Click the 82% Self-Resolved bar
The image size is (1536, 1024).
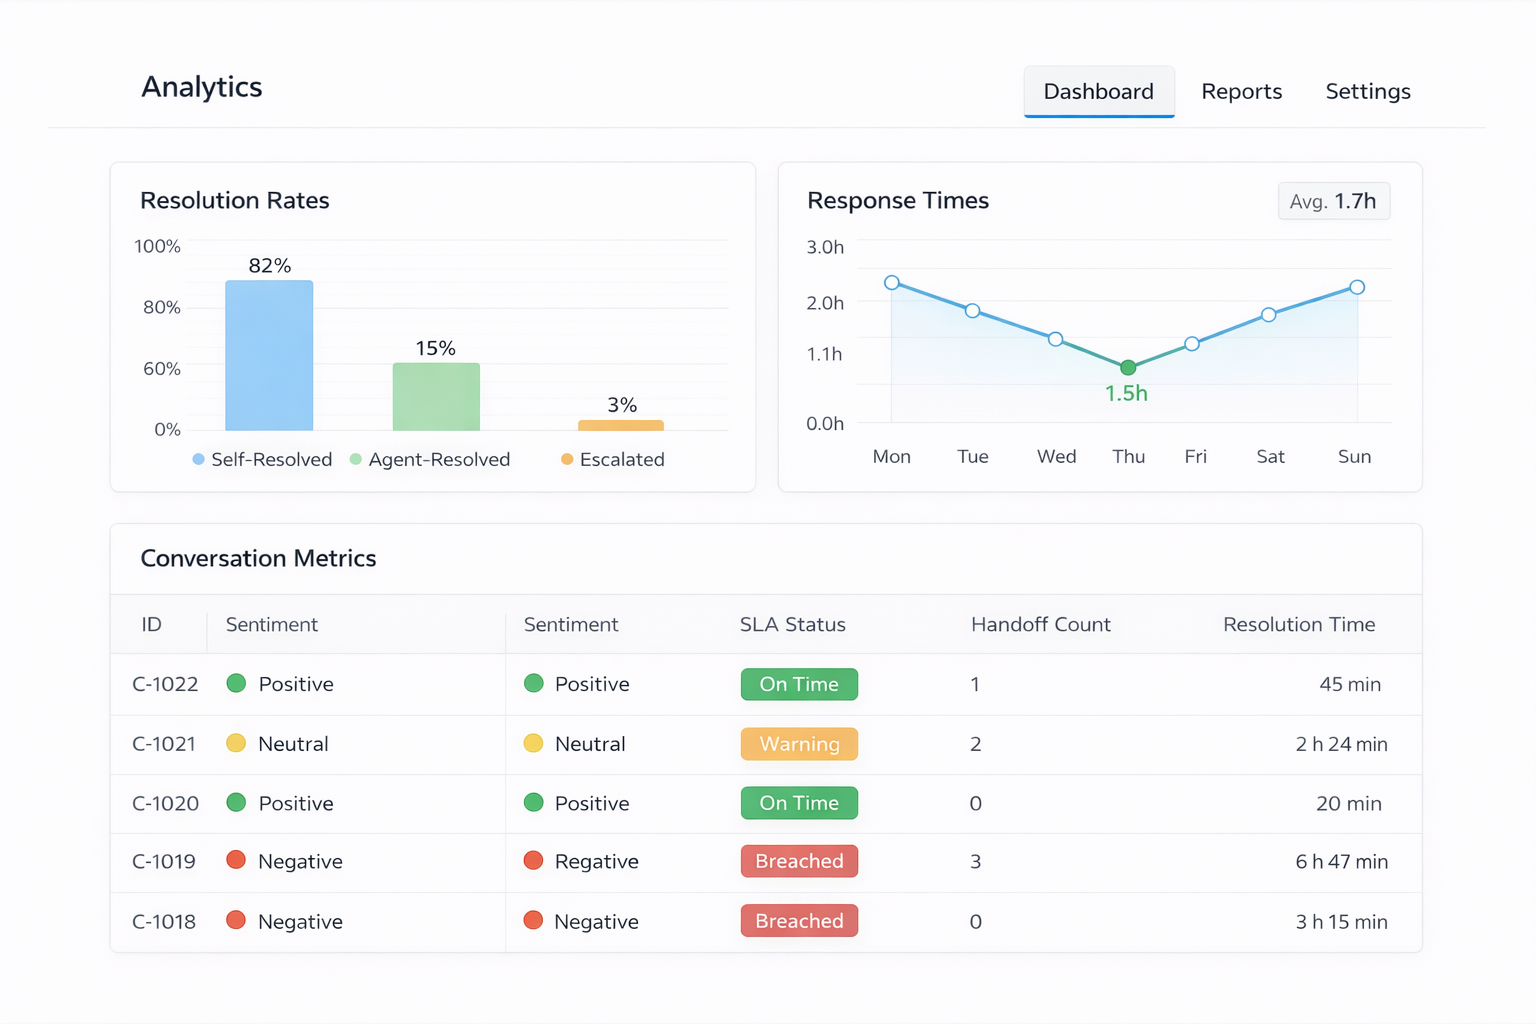coord(268,355)
